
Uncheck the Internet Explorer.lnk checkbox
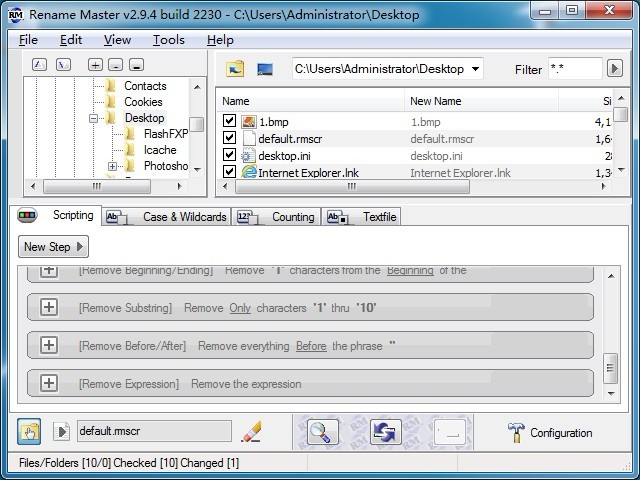[230, 173]
